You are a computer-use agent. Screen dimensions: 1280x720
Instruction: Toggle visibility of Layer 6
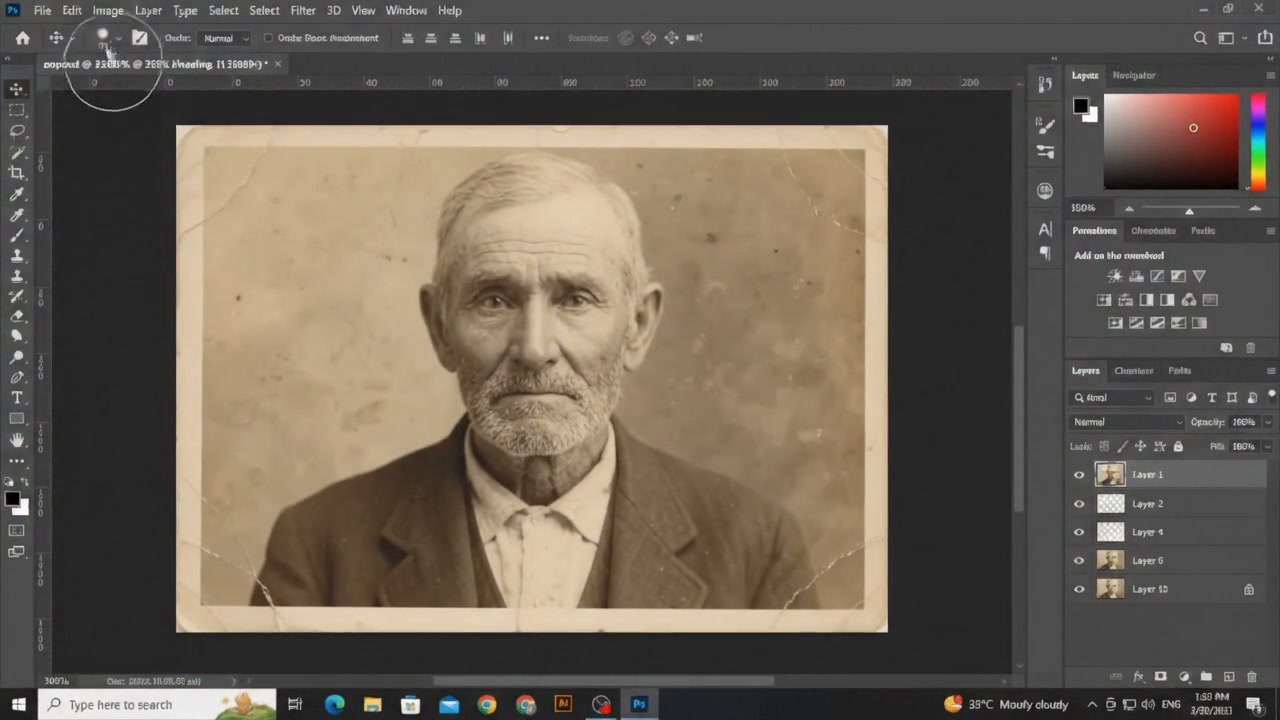tap(1079, 561)
